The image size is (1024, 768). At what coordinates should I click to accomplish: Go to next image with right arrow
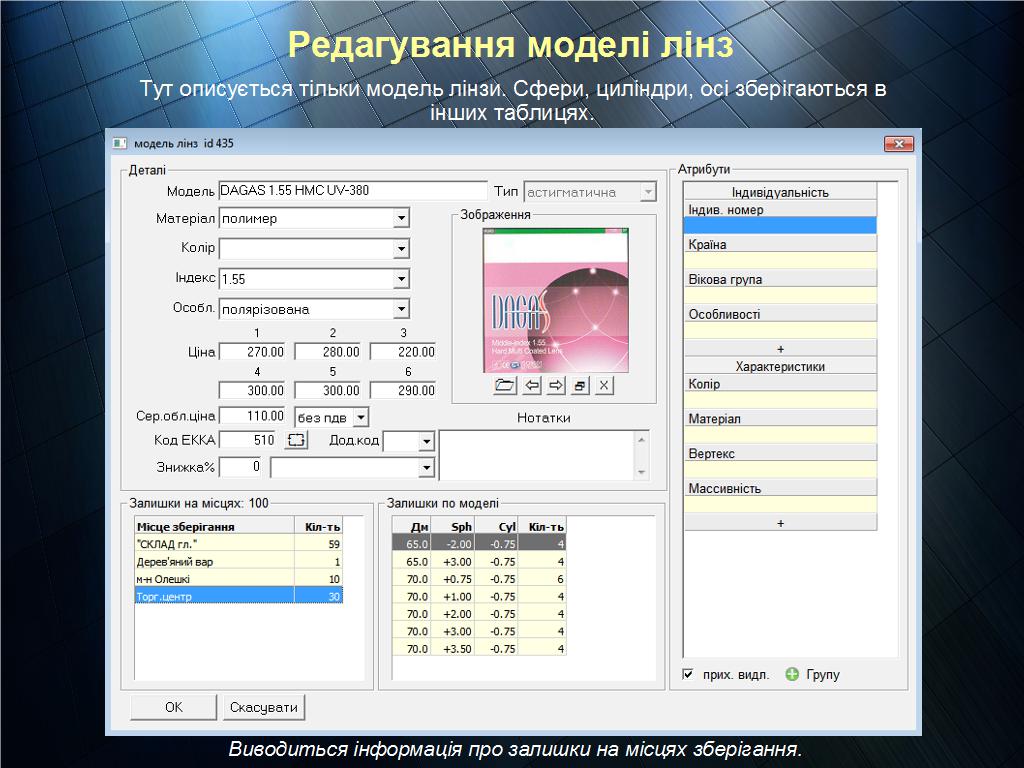pos(556,385)
